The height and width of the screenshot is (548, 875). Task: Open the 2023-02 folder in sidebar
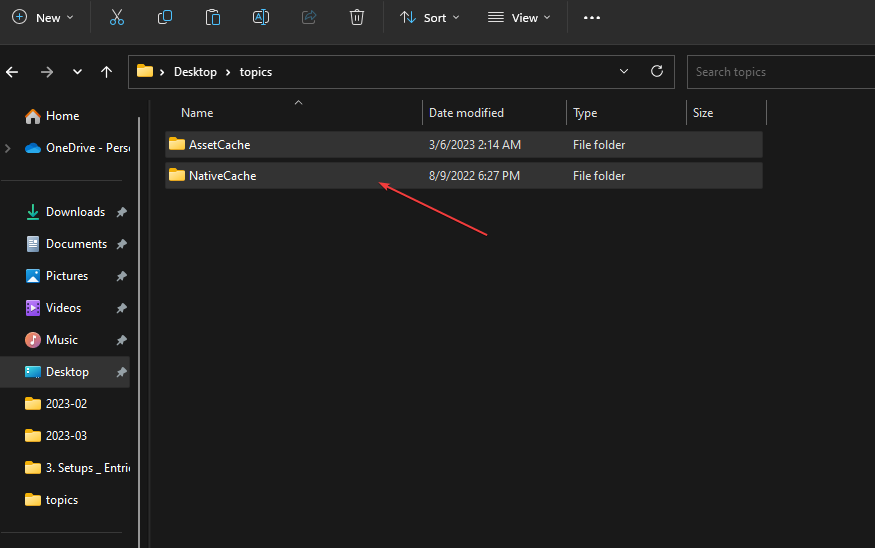click(x=56, y=403)
